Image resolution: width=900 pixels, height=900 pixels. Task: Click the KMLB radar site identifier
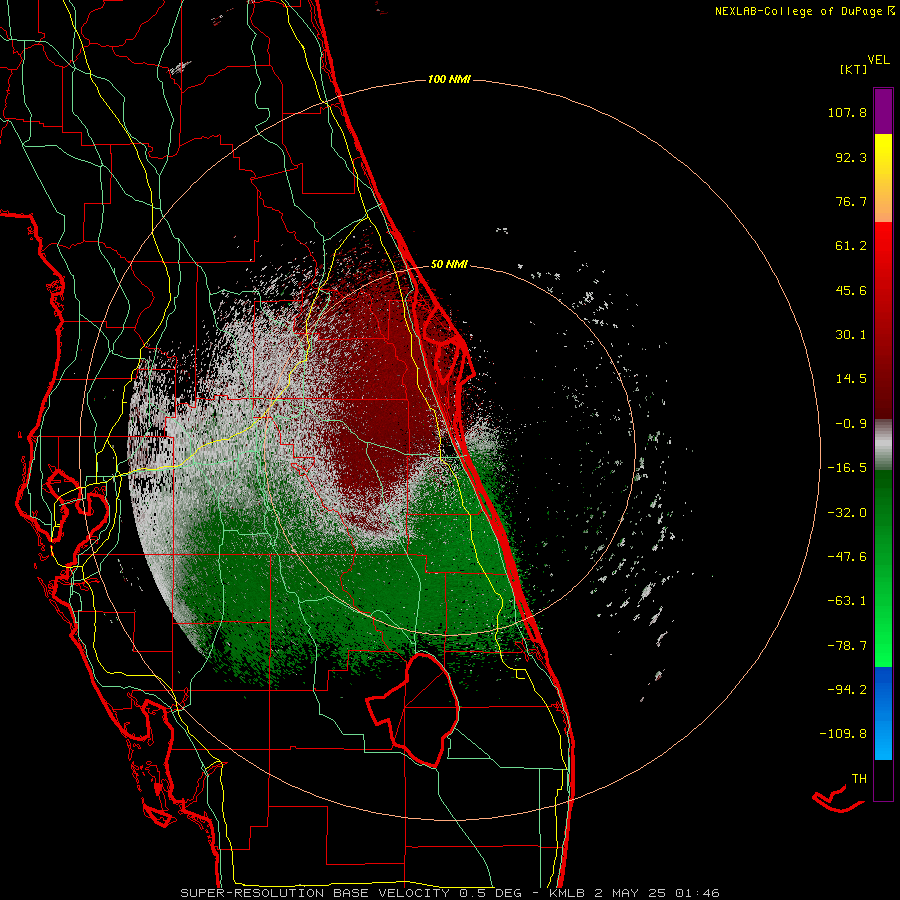point(567,893)
